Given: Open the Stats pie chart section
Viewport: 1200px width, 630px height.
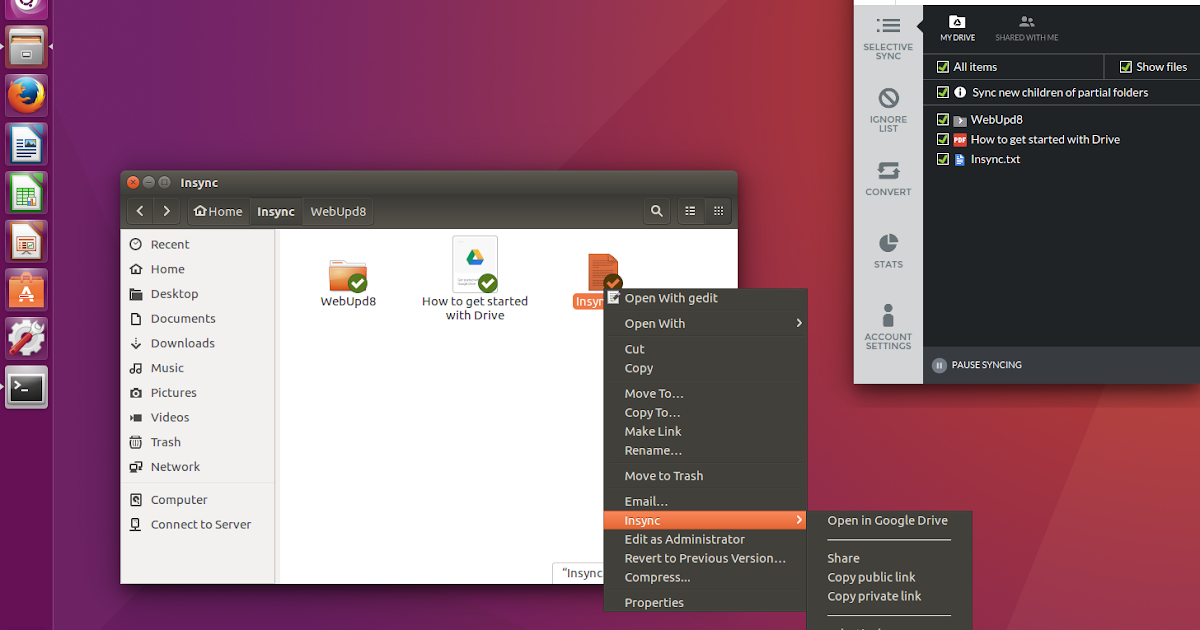Looking at the screenshot, I should coord(888,251).
